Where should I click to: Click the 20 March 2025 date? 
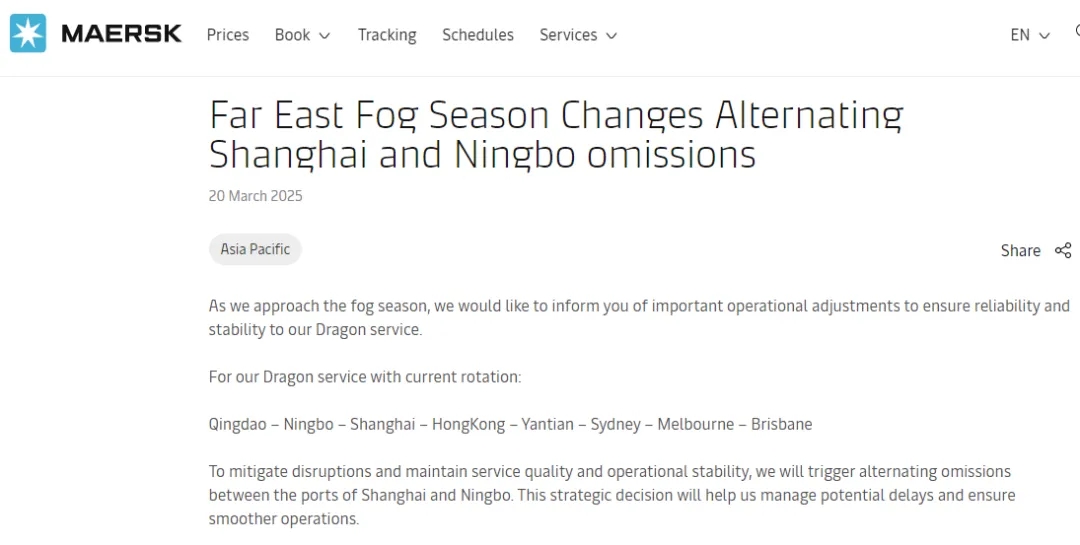(256, 196)
